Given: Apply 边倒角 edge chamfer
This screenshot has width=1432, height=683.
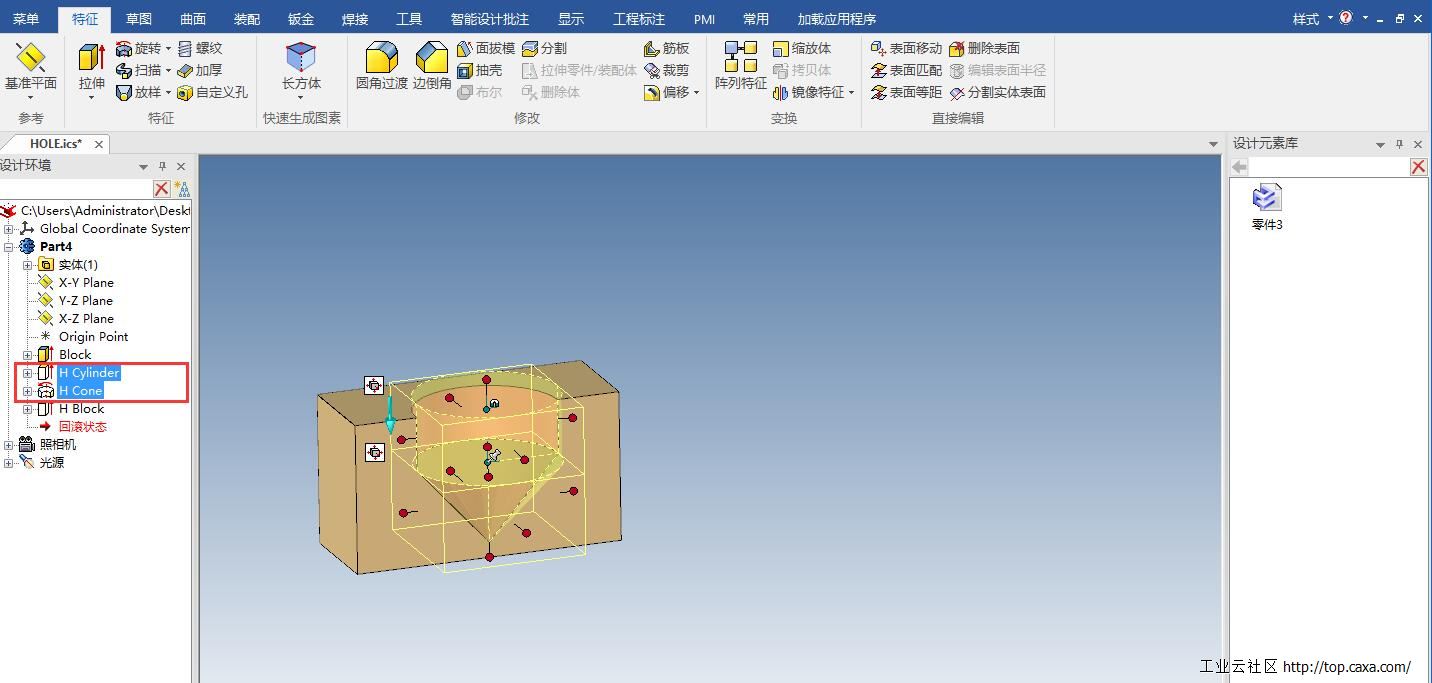Looking at the screenshot, I should tap(431, 66).
